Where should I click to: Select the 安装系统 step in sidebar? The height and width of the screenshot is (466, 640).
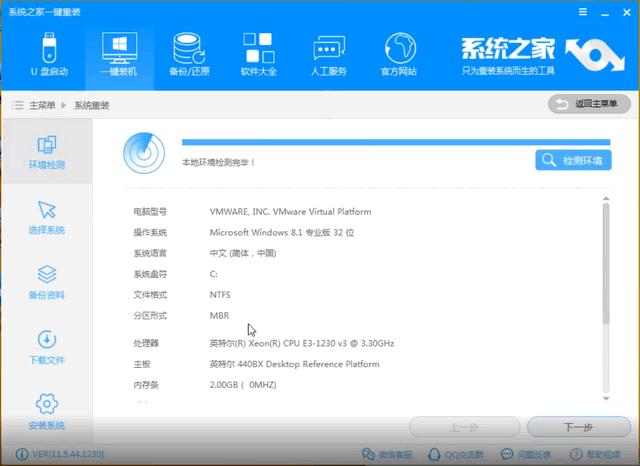pyautogui.click(x=47, y=412)
